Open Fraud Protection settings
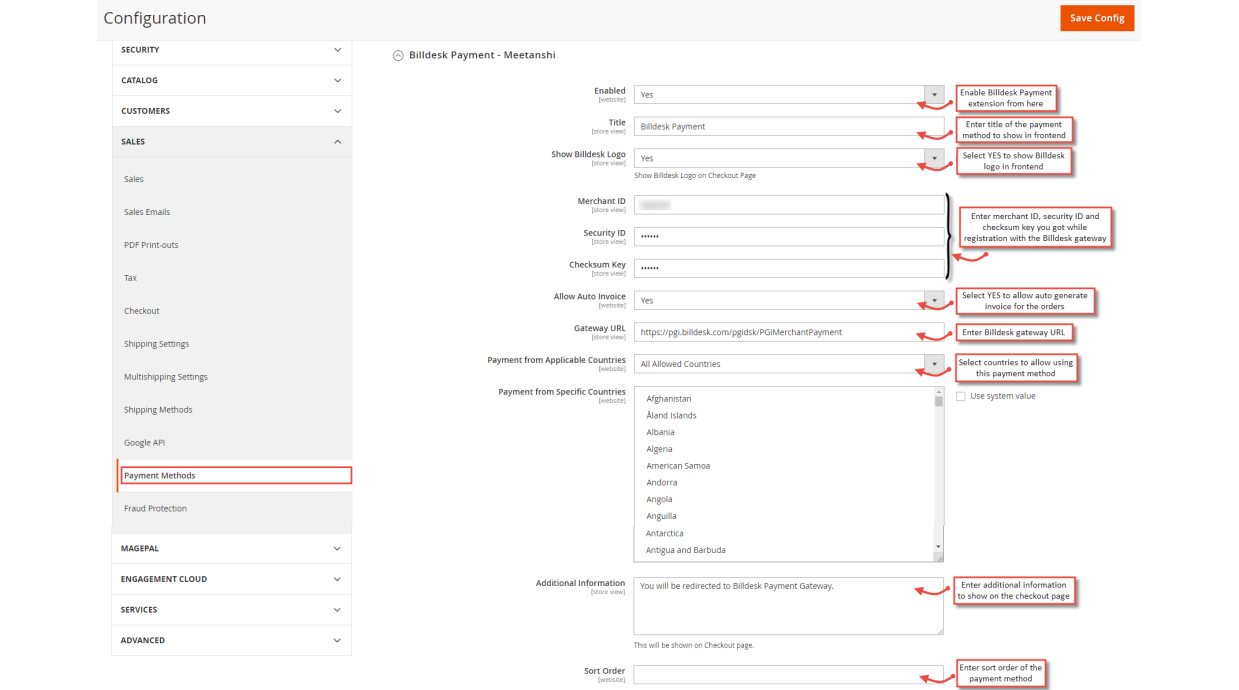 point(155,509)
